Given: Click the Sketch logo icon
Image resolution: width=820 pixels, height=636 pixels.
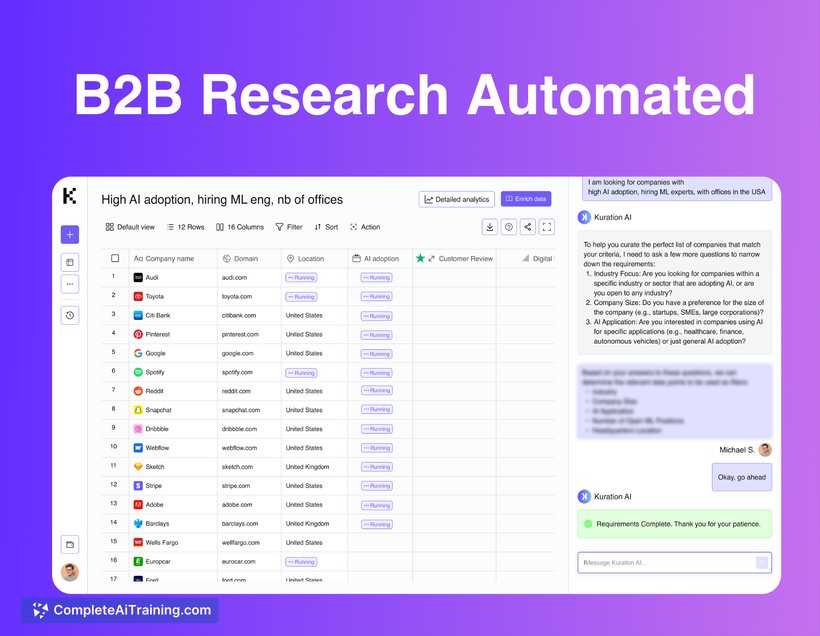Looking at the screenshot, I should pos(138,467).
